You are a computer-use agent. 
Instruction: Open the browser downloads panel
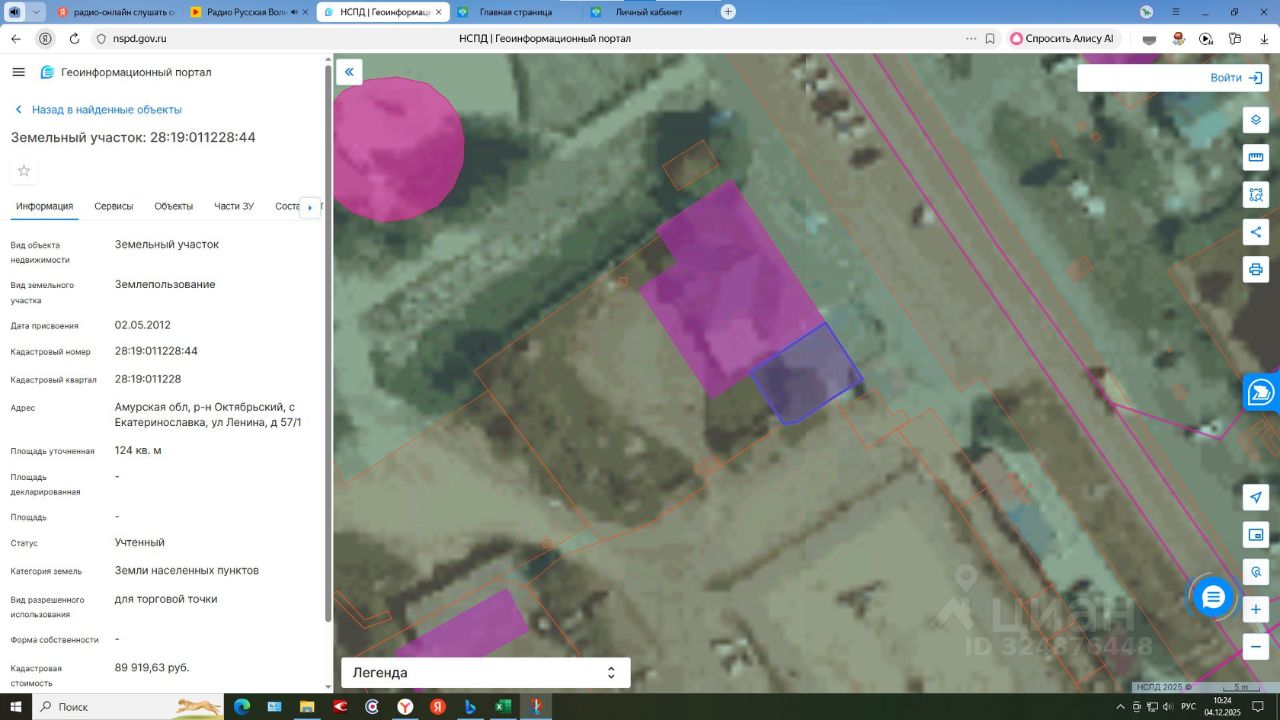coord(1264,39)
